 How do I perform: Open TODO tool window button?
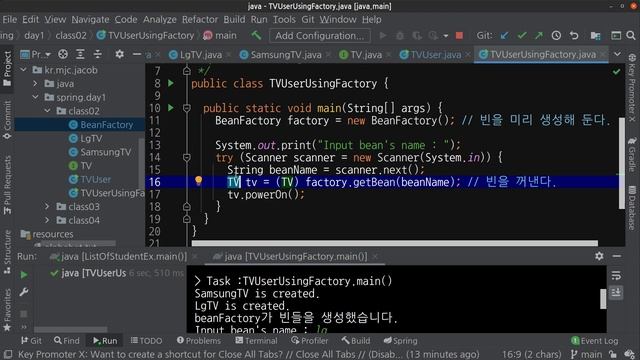(x=147, y=340)
